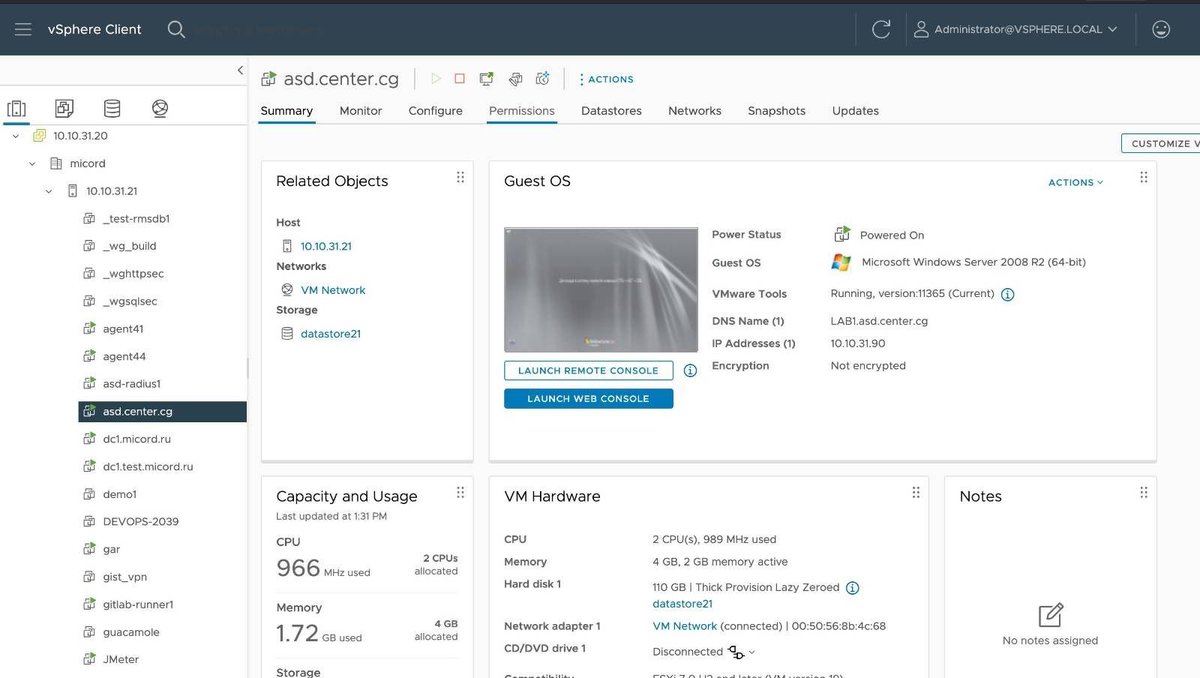Click the Power Off VM icon
The width and height of the screenshot is (1200, 678).
(x=460, y=79)
